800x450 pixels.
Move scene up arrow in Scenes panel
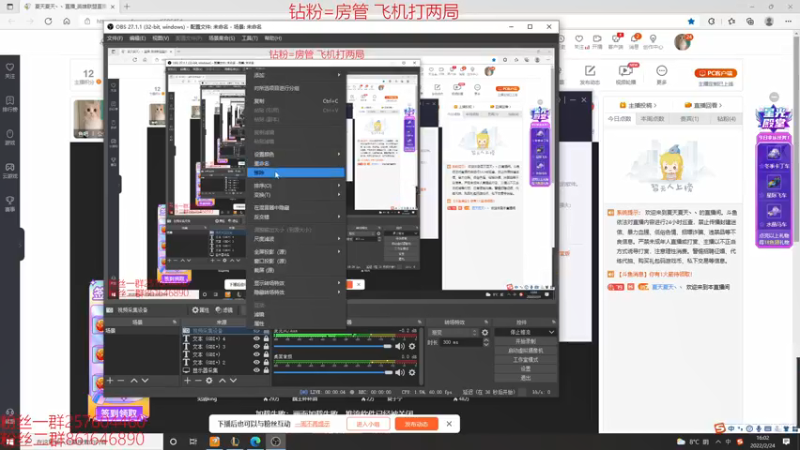pyautogui.click(x=134, y=381)
